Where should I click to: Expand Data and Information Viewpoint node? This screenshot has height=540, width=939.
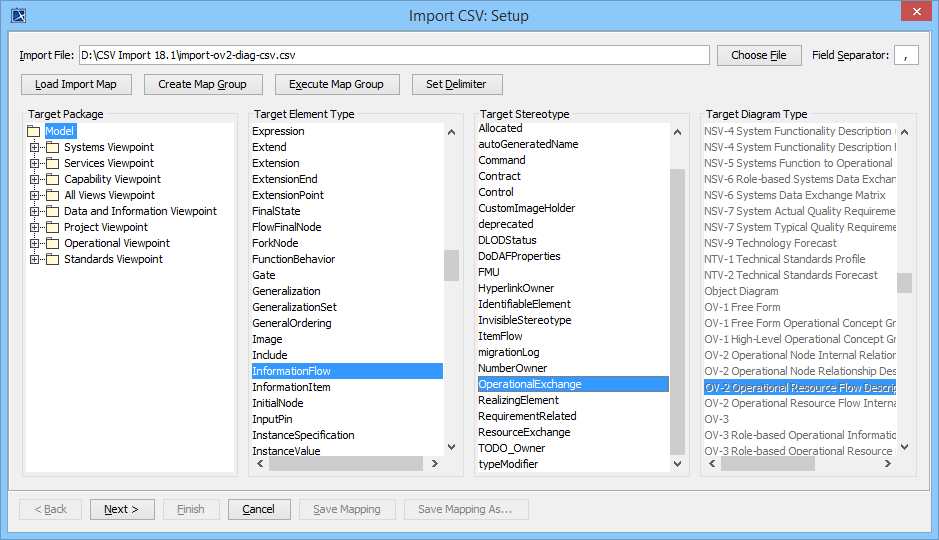[x=35, y=211]
